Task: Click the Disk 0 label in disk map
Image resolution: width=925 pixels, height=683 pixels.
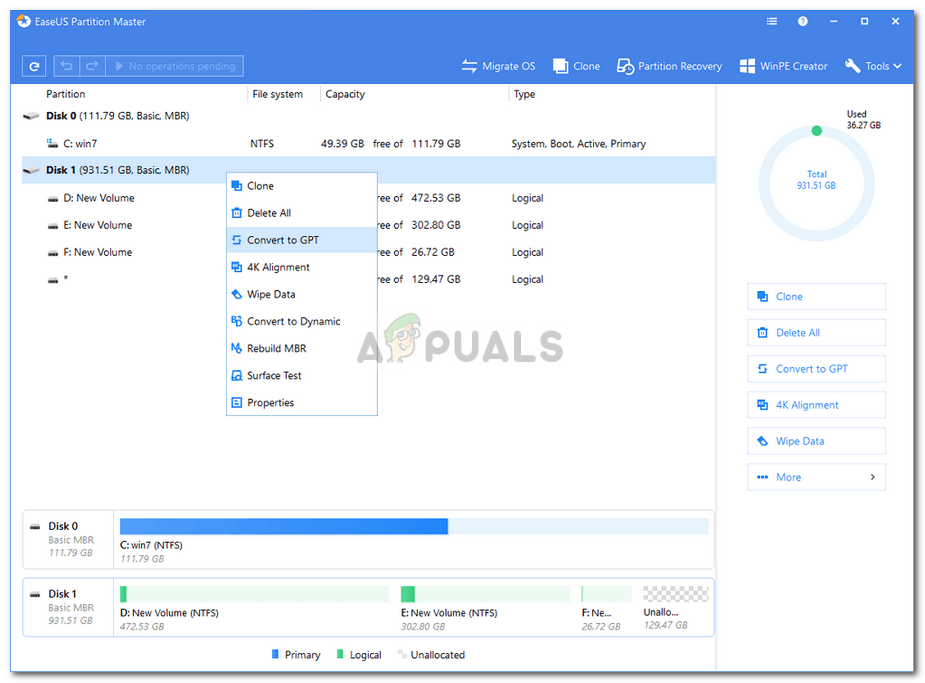Action: coord(63,526)
